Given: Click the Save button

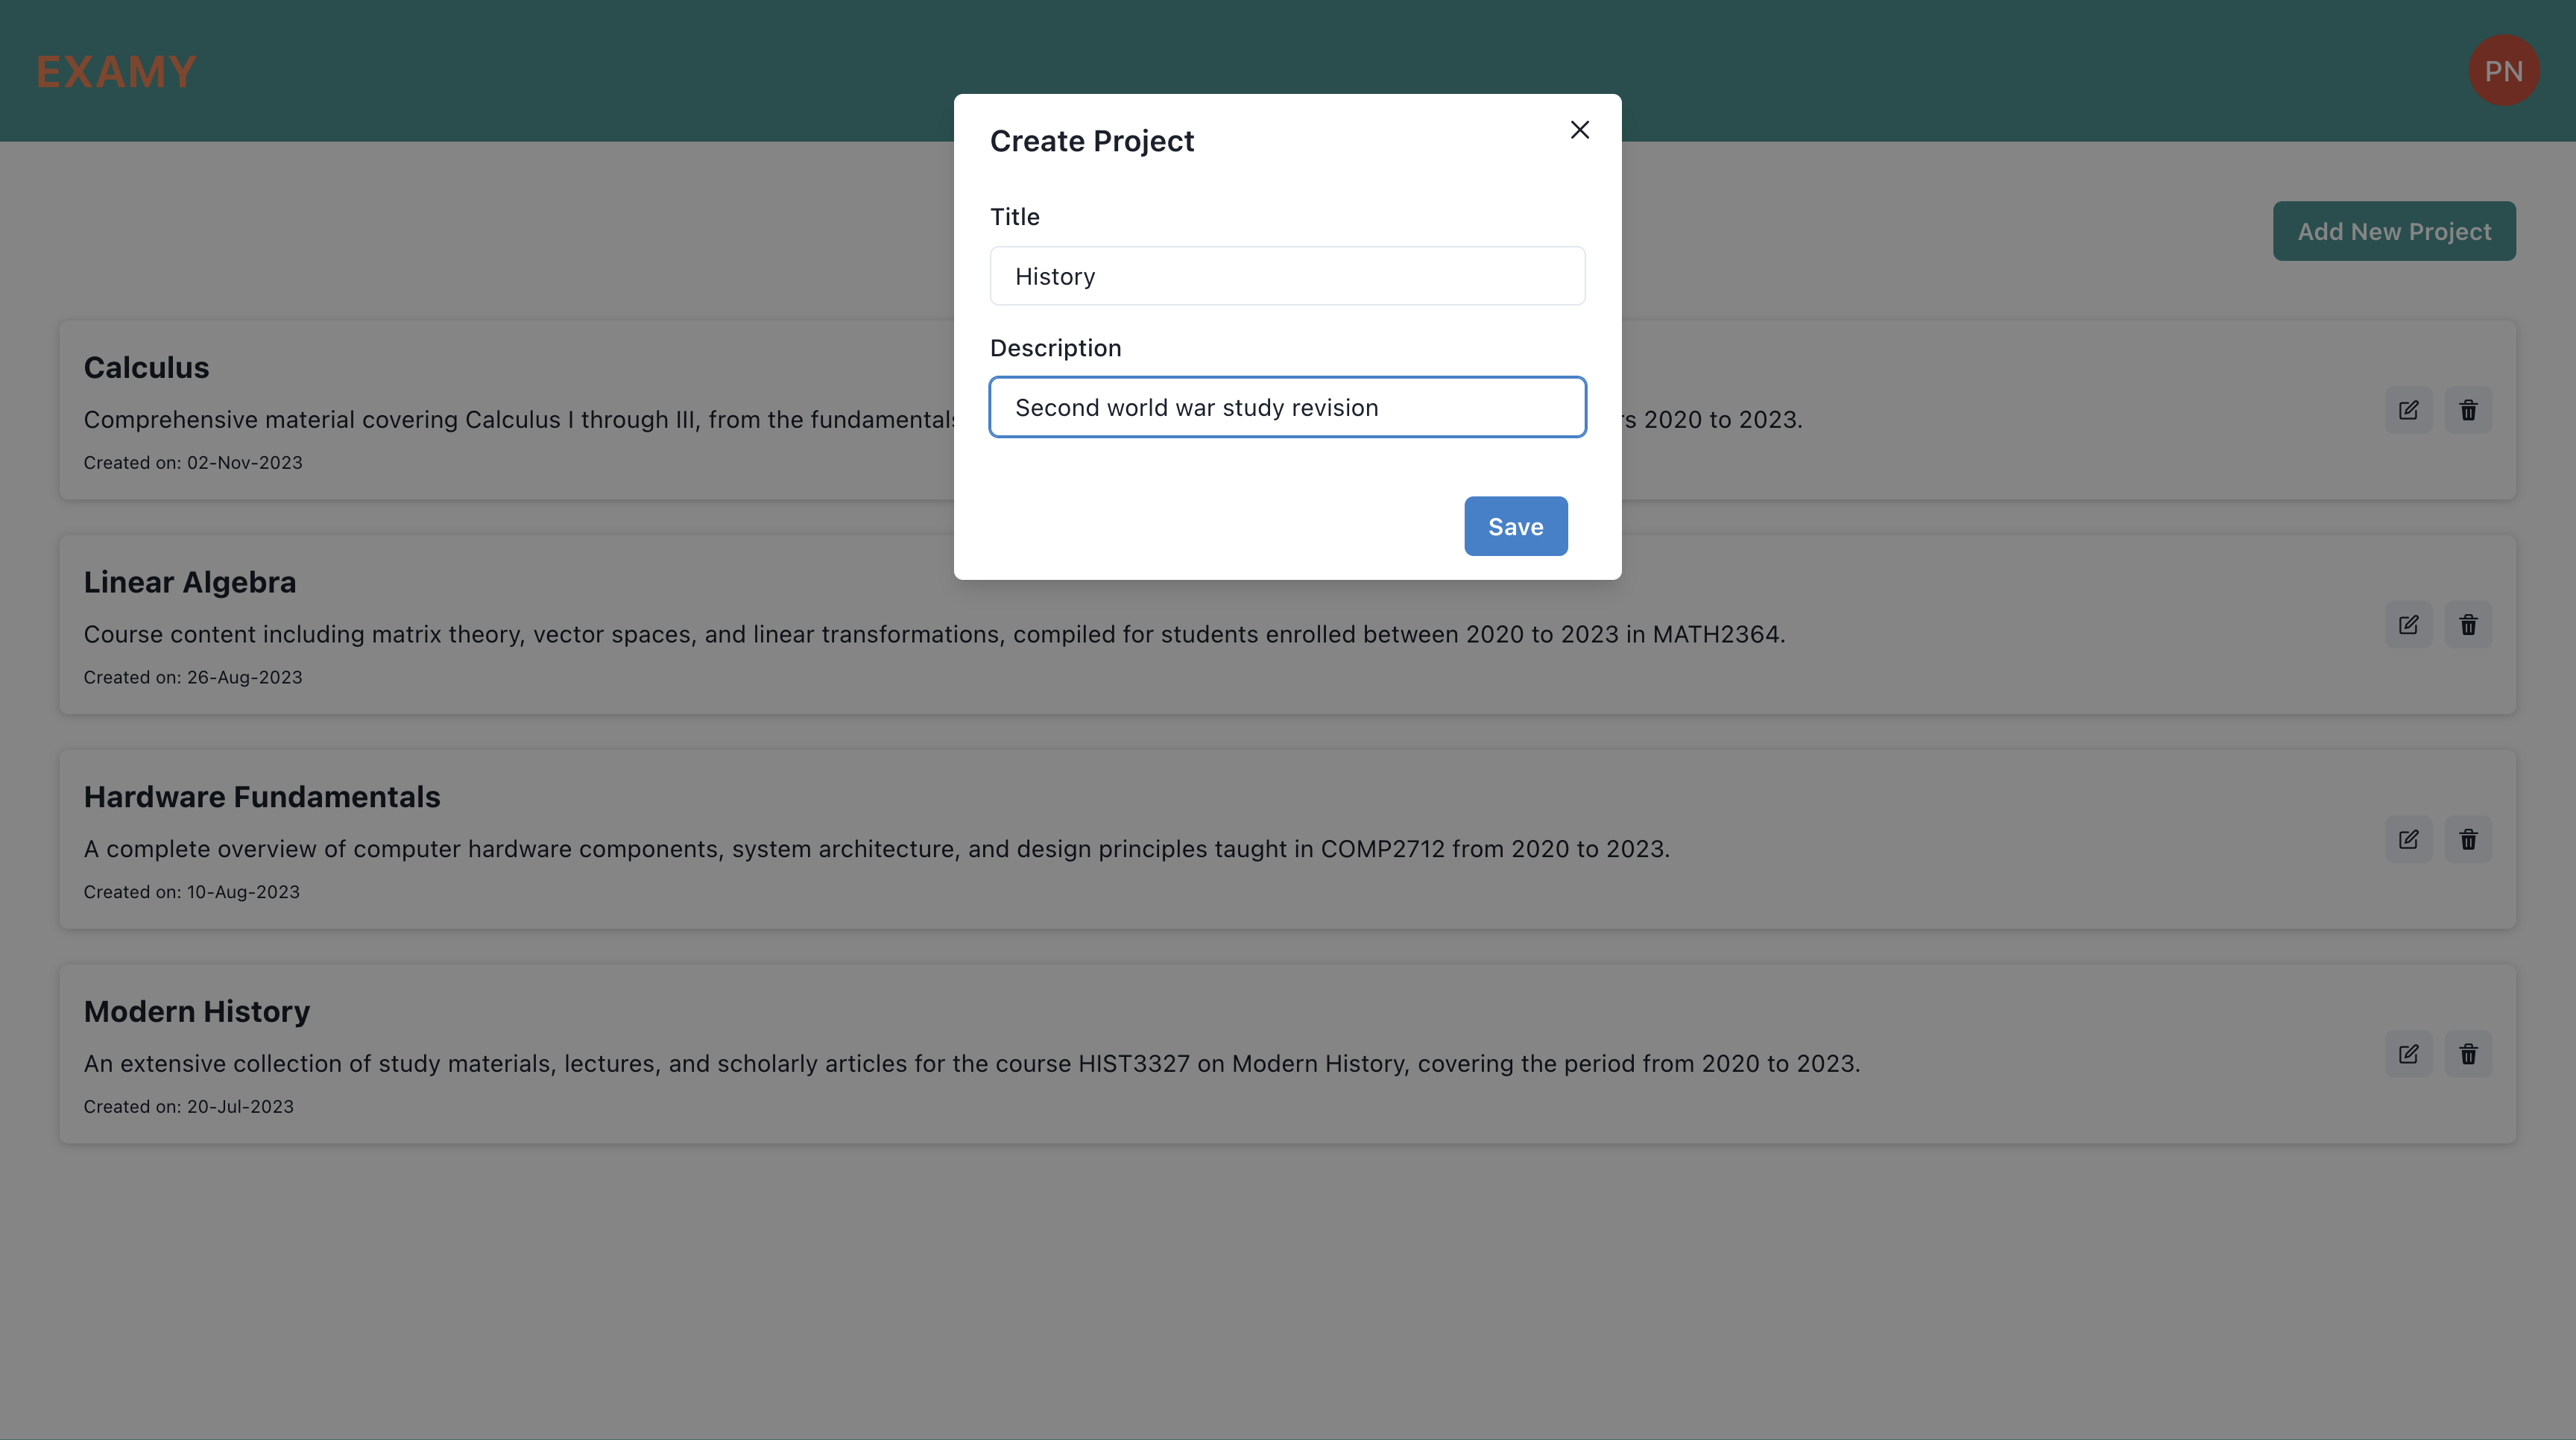Looking at the screenshot, I should coord(1515,526).
